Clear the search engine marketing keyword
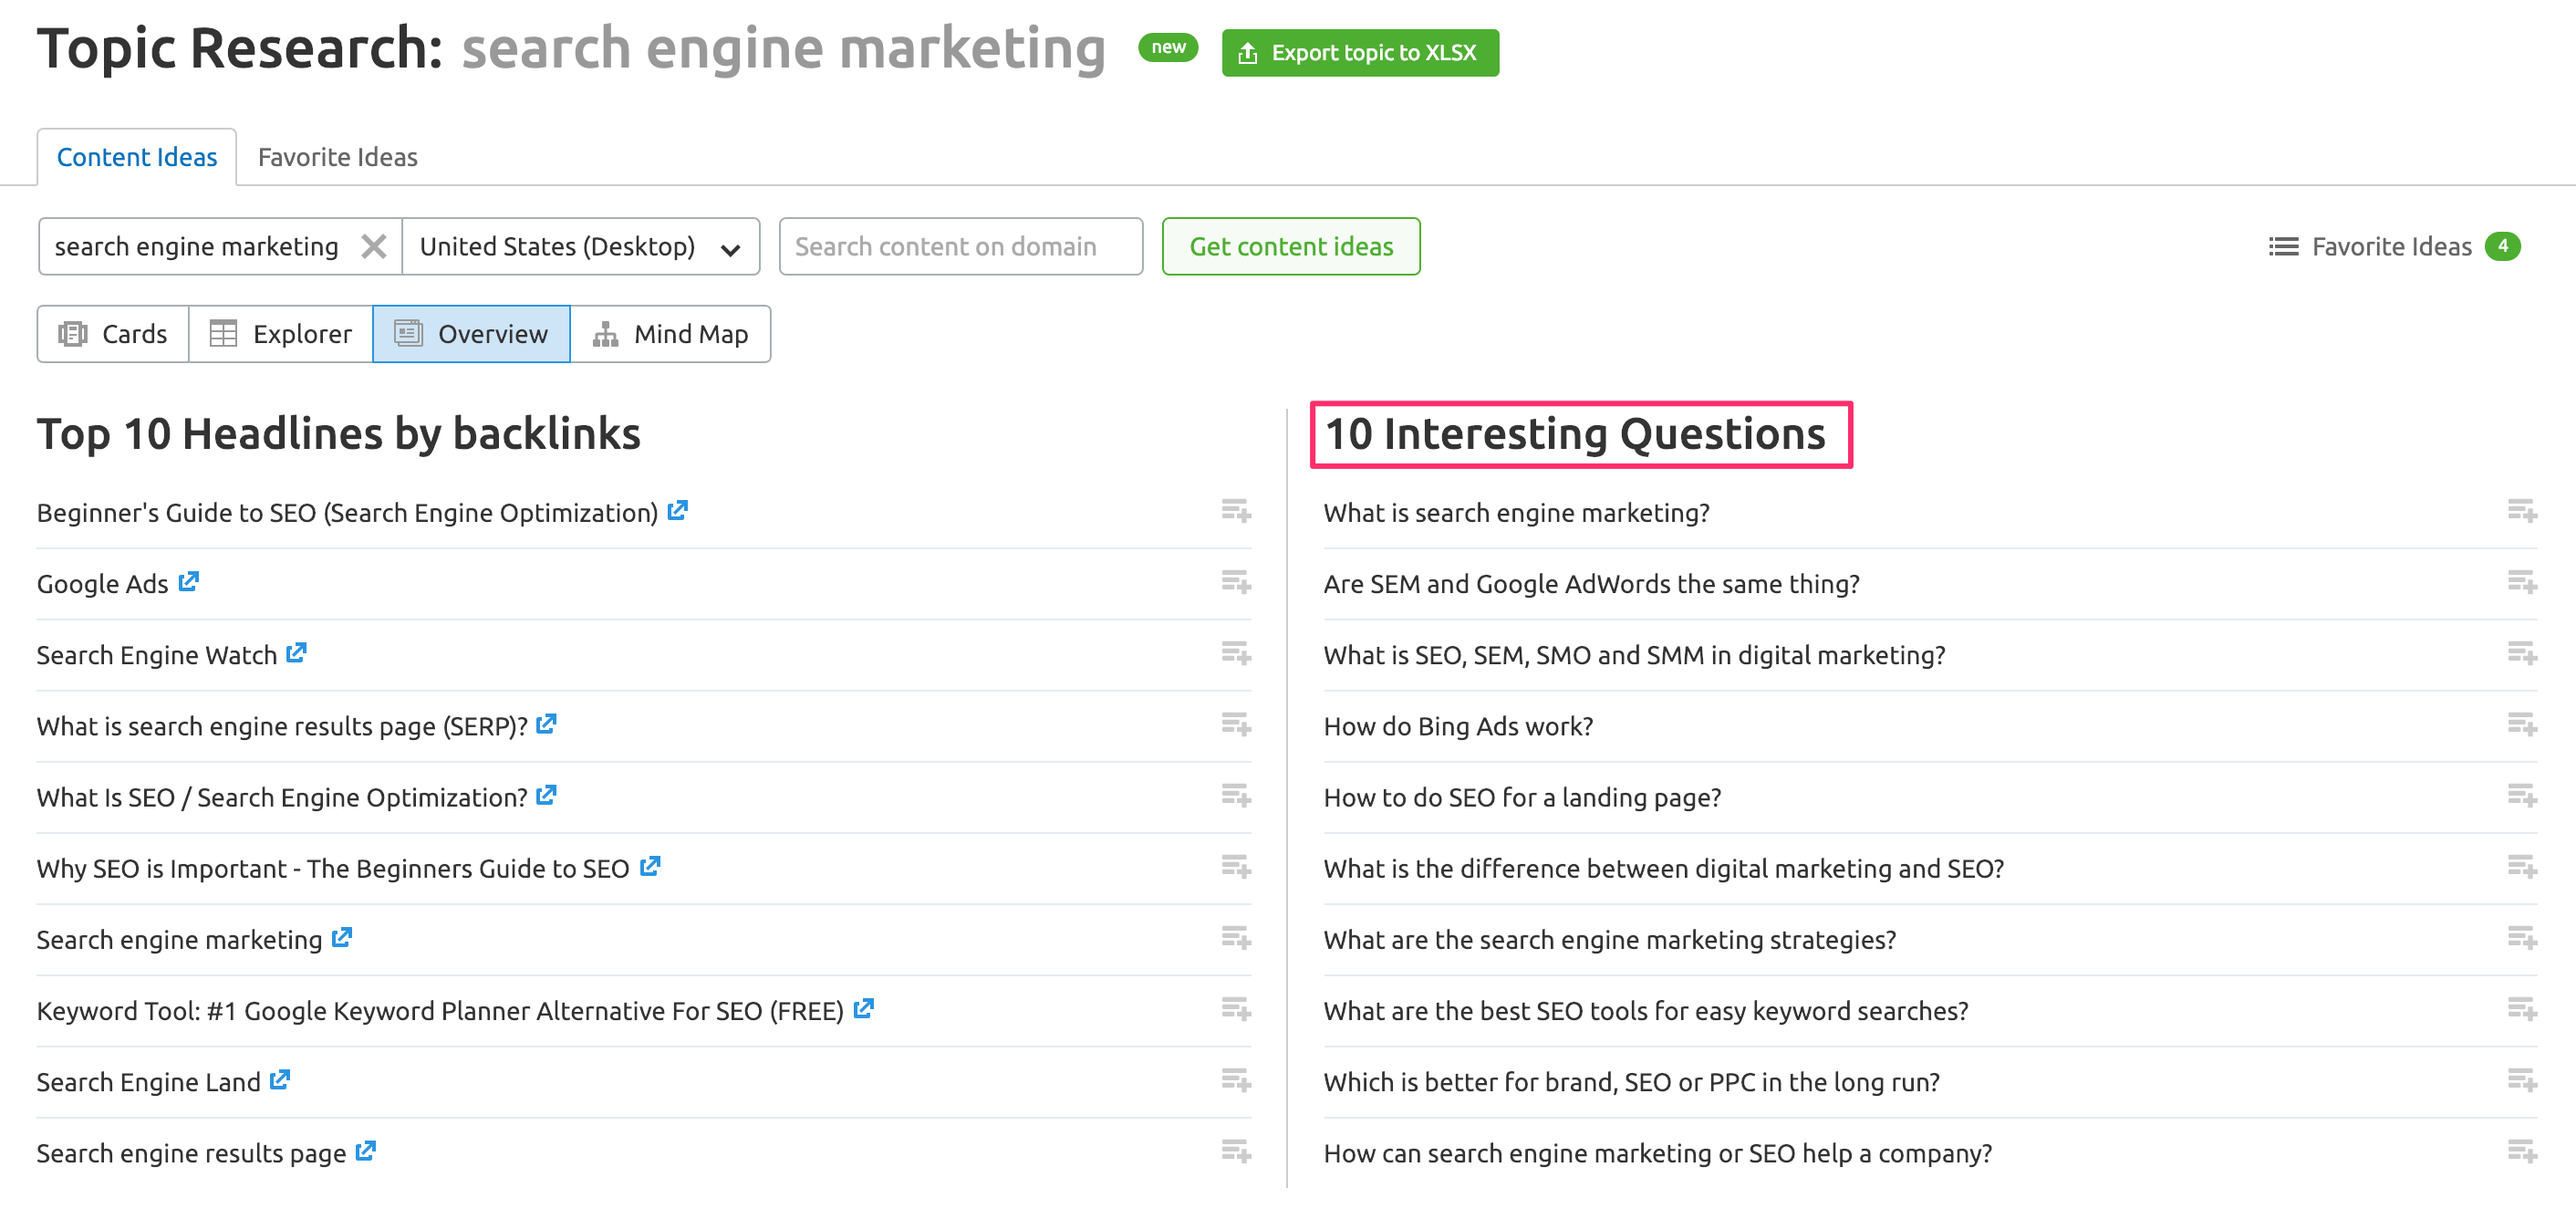This screenshot has height=1219, width=2576. pos(373,246)
